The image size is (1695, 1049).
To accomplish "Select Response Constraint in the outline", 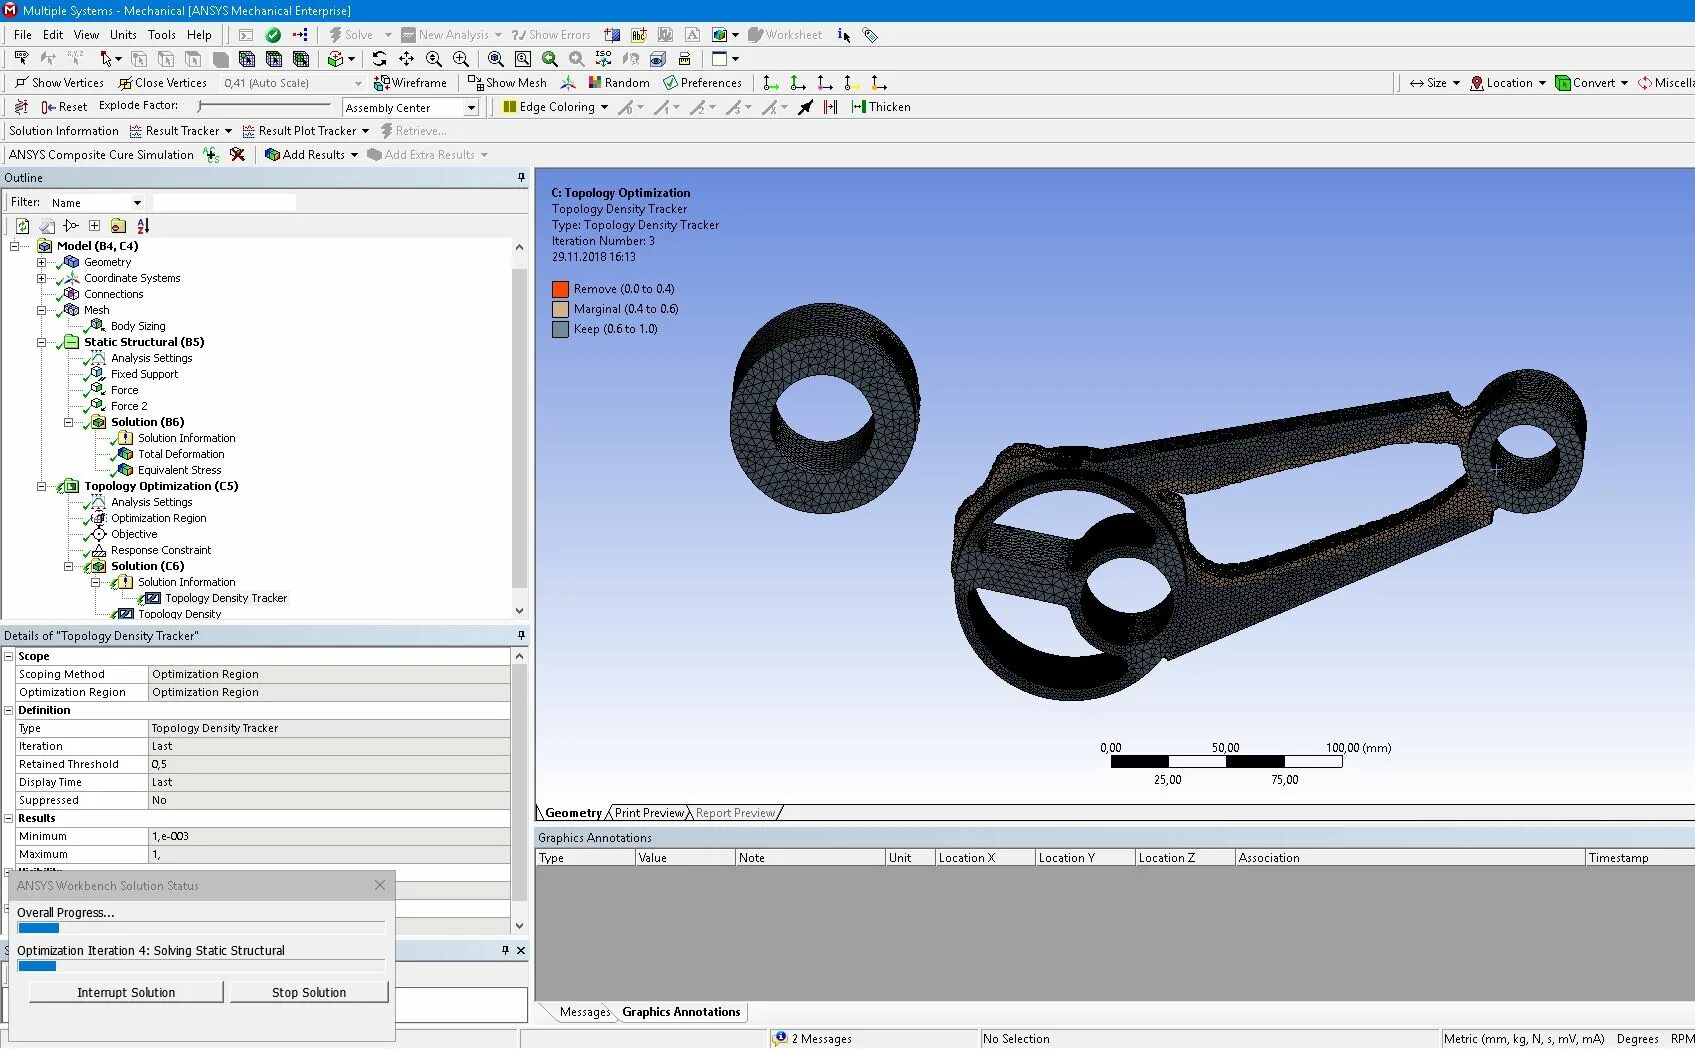I will point(161,550).
